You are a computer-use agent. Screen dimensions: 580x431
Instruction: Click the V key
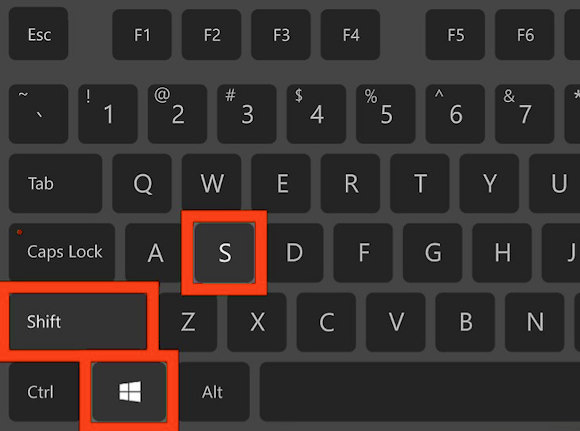pyautogui.click(x=396, y=322)
